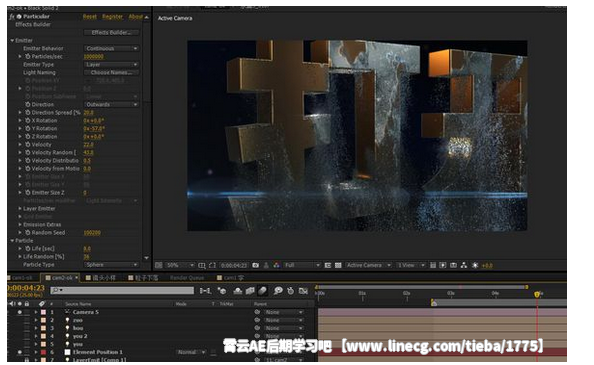The image size is (594, 365).
Task: Expand the Emission Extras group
Action: click(20, 225)
